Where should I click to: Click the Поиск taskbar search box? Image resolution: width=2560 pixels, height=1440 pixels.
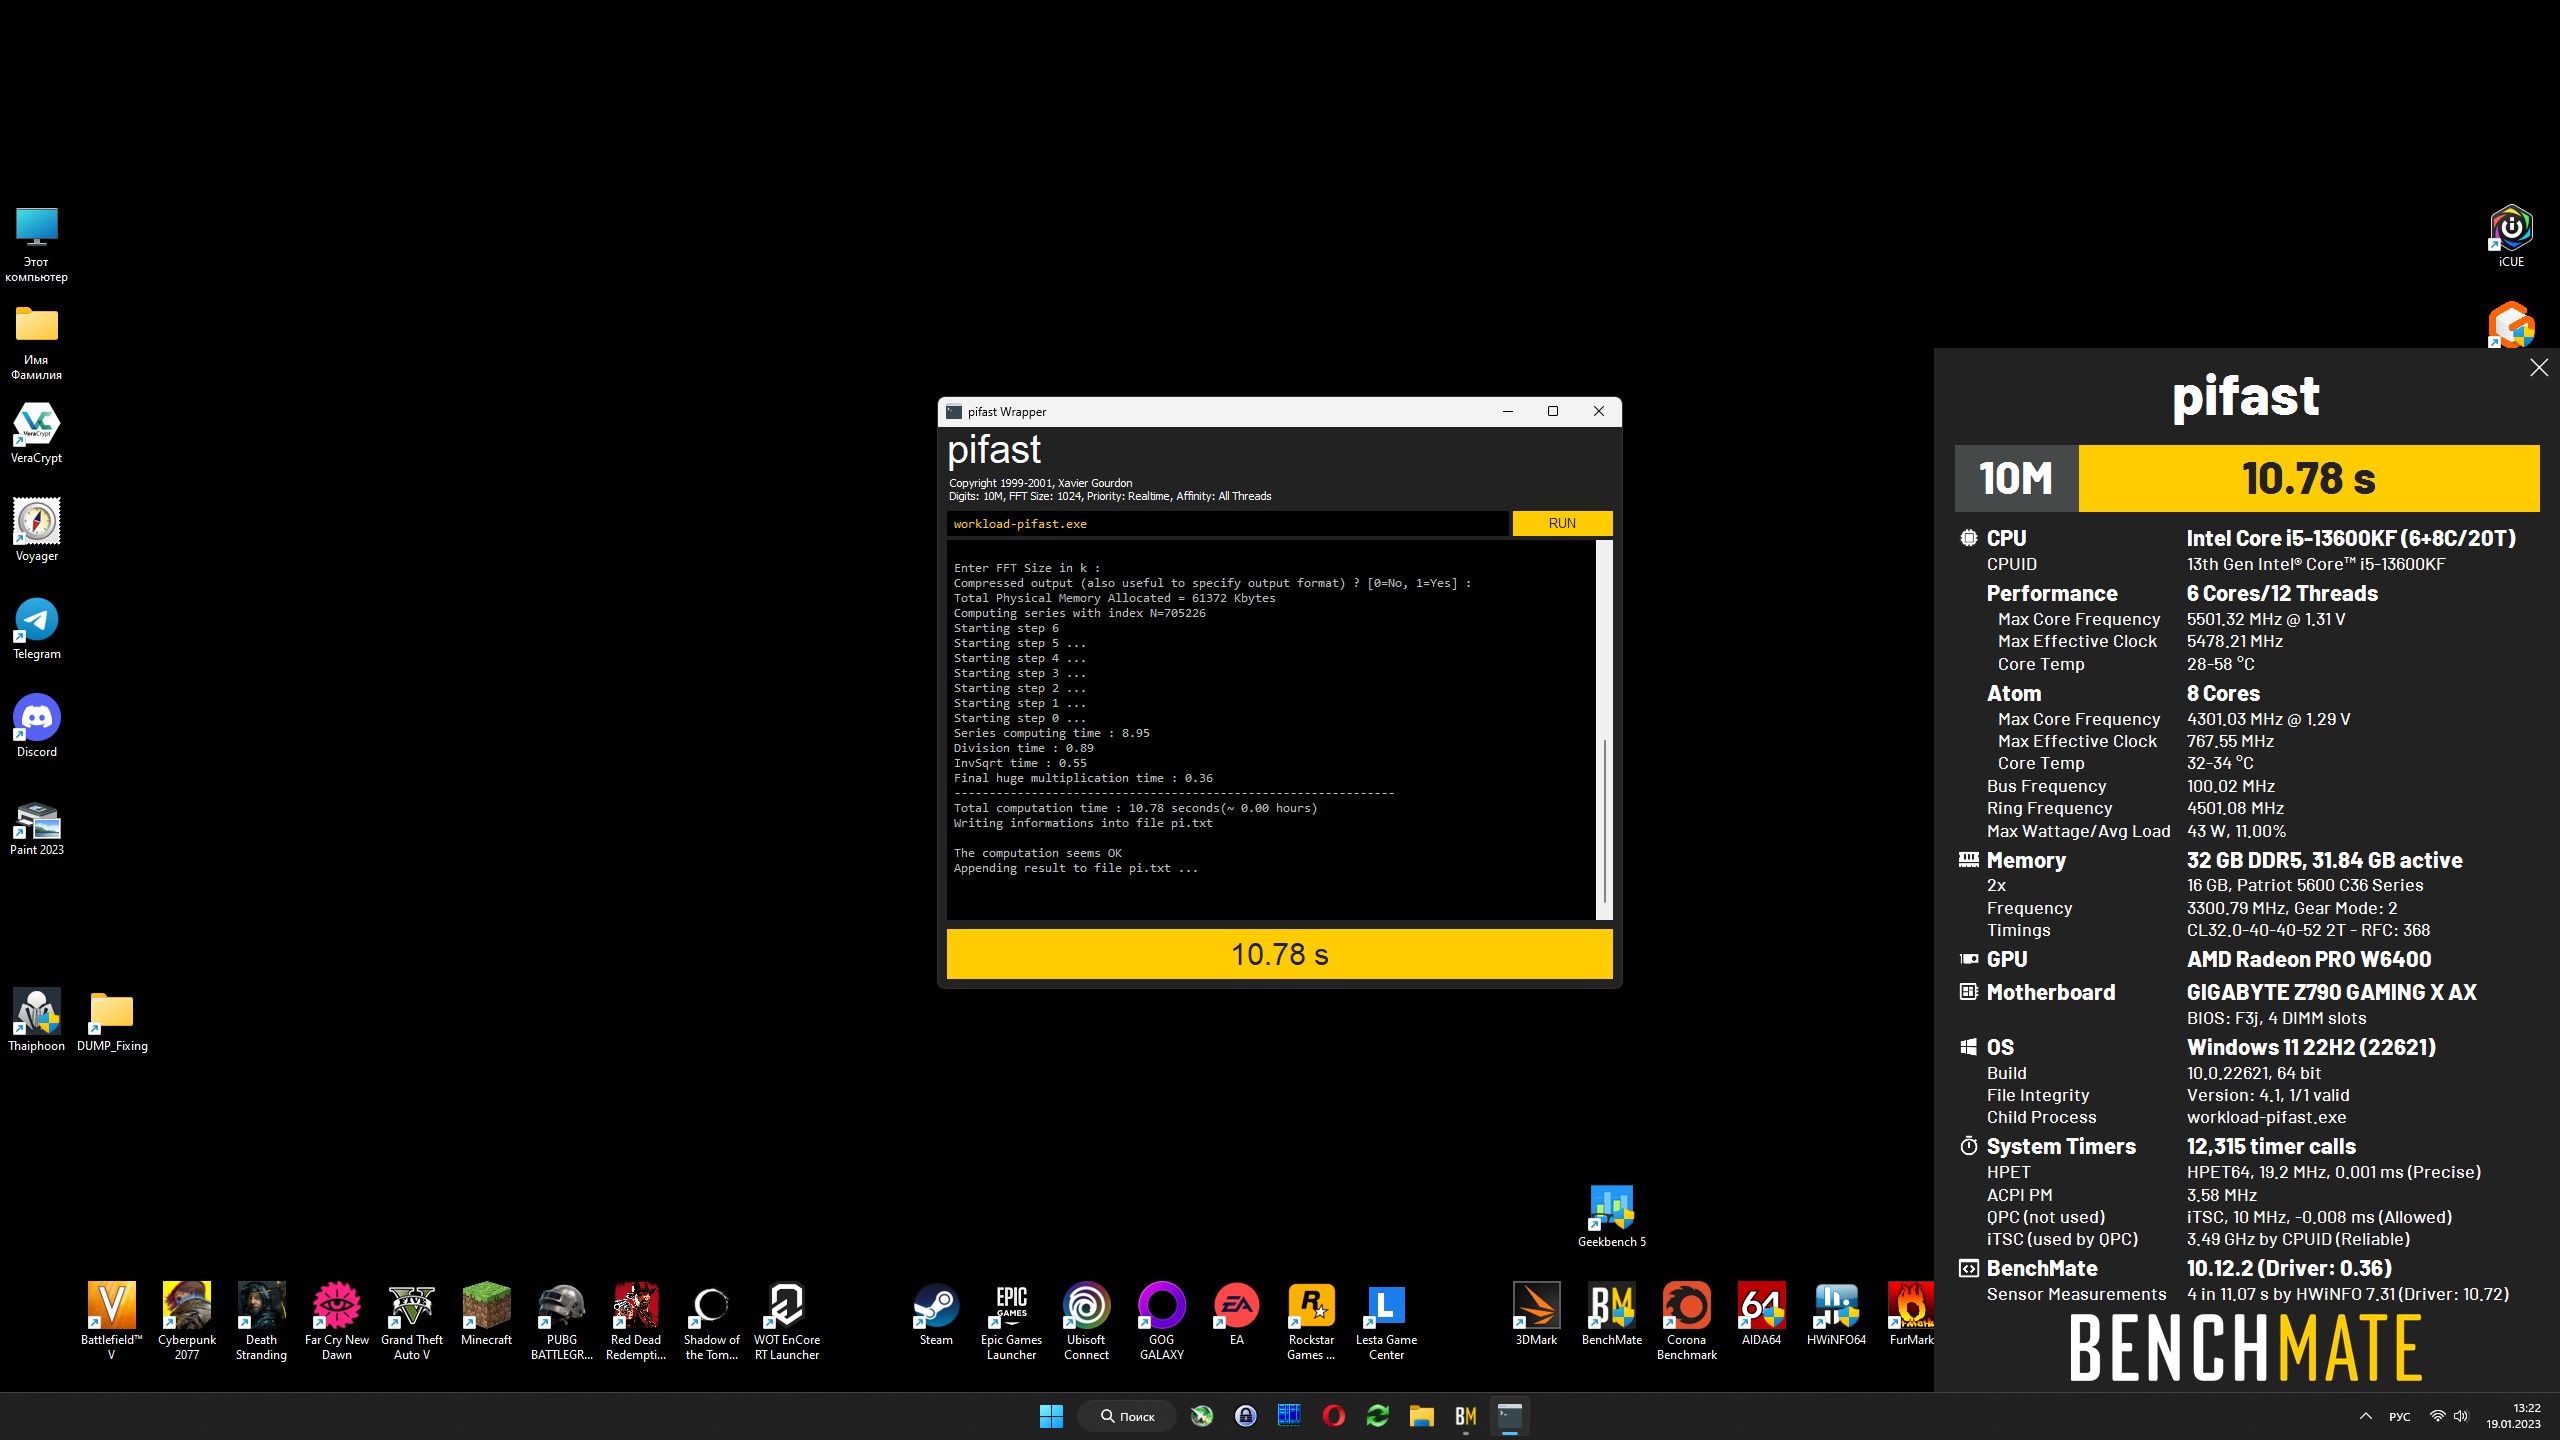[x=1127, y=1416]
